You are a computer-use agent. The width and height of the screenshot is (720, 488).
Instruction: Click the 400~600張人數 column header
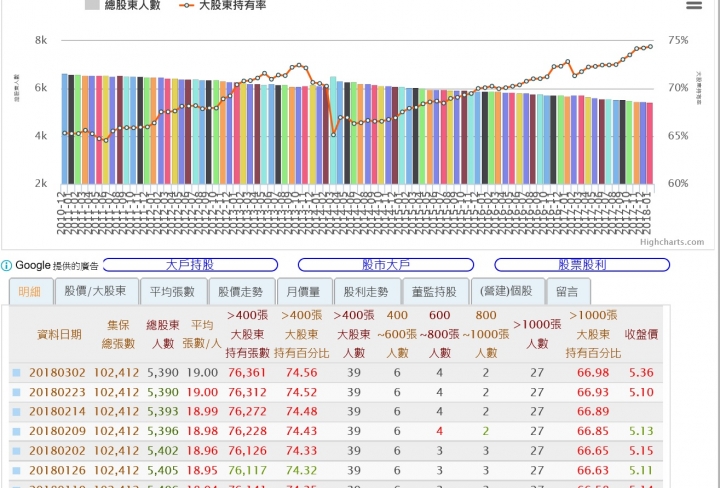(397, 334)
